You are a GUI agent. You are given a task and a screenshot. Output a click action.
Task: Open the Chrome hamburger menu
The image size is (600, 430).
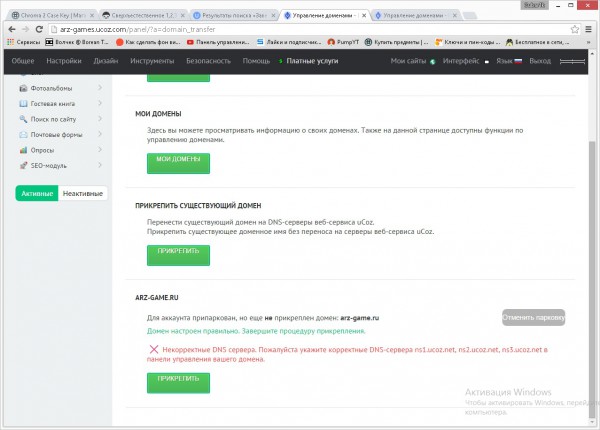click(x=589, y=29)
